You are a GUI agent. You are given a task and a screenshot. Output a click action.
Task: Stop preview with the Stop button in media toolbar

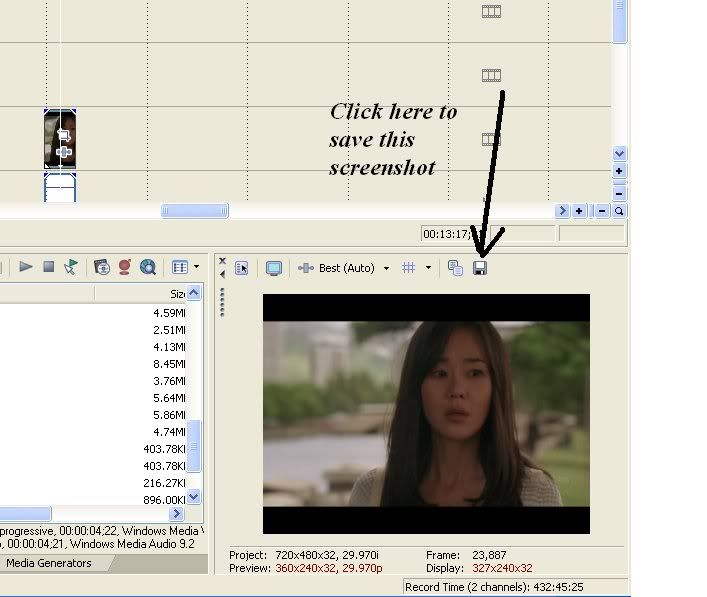click(x=49, y=267)
